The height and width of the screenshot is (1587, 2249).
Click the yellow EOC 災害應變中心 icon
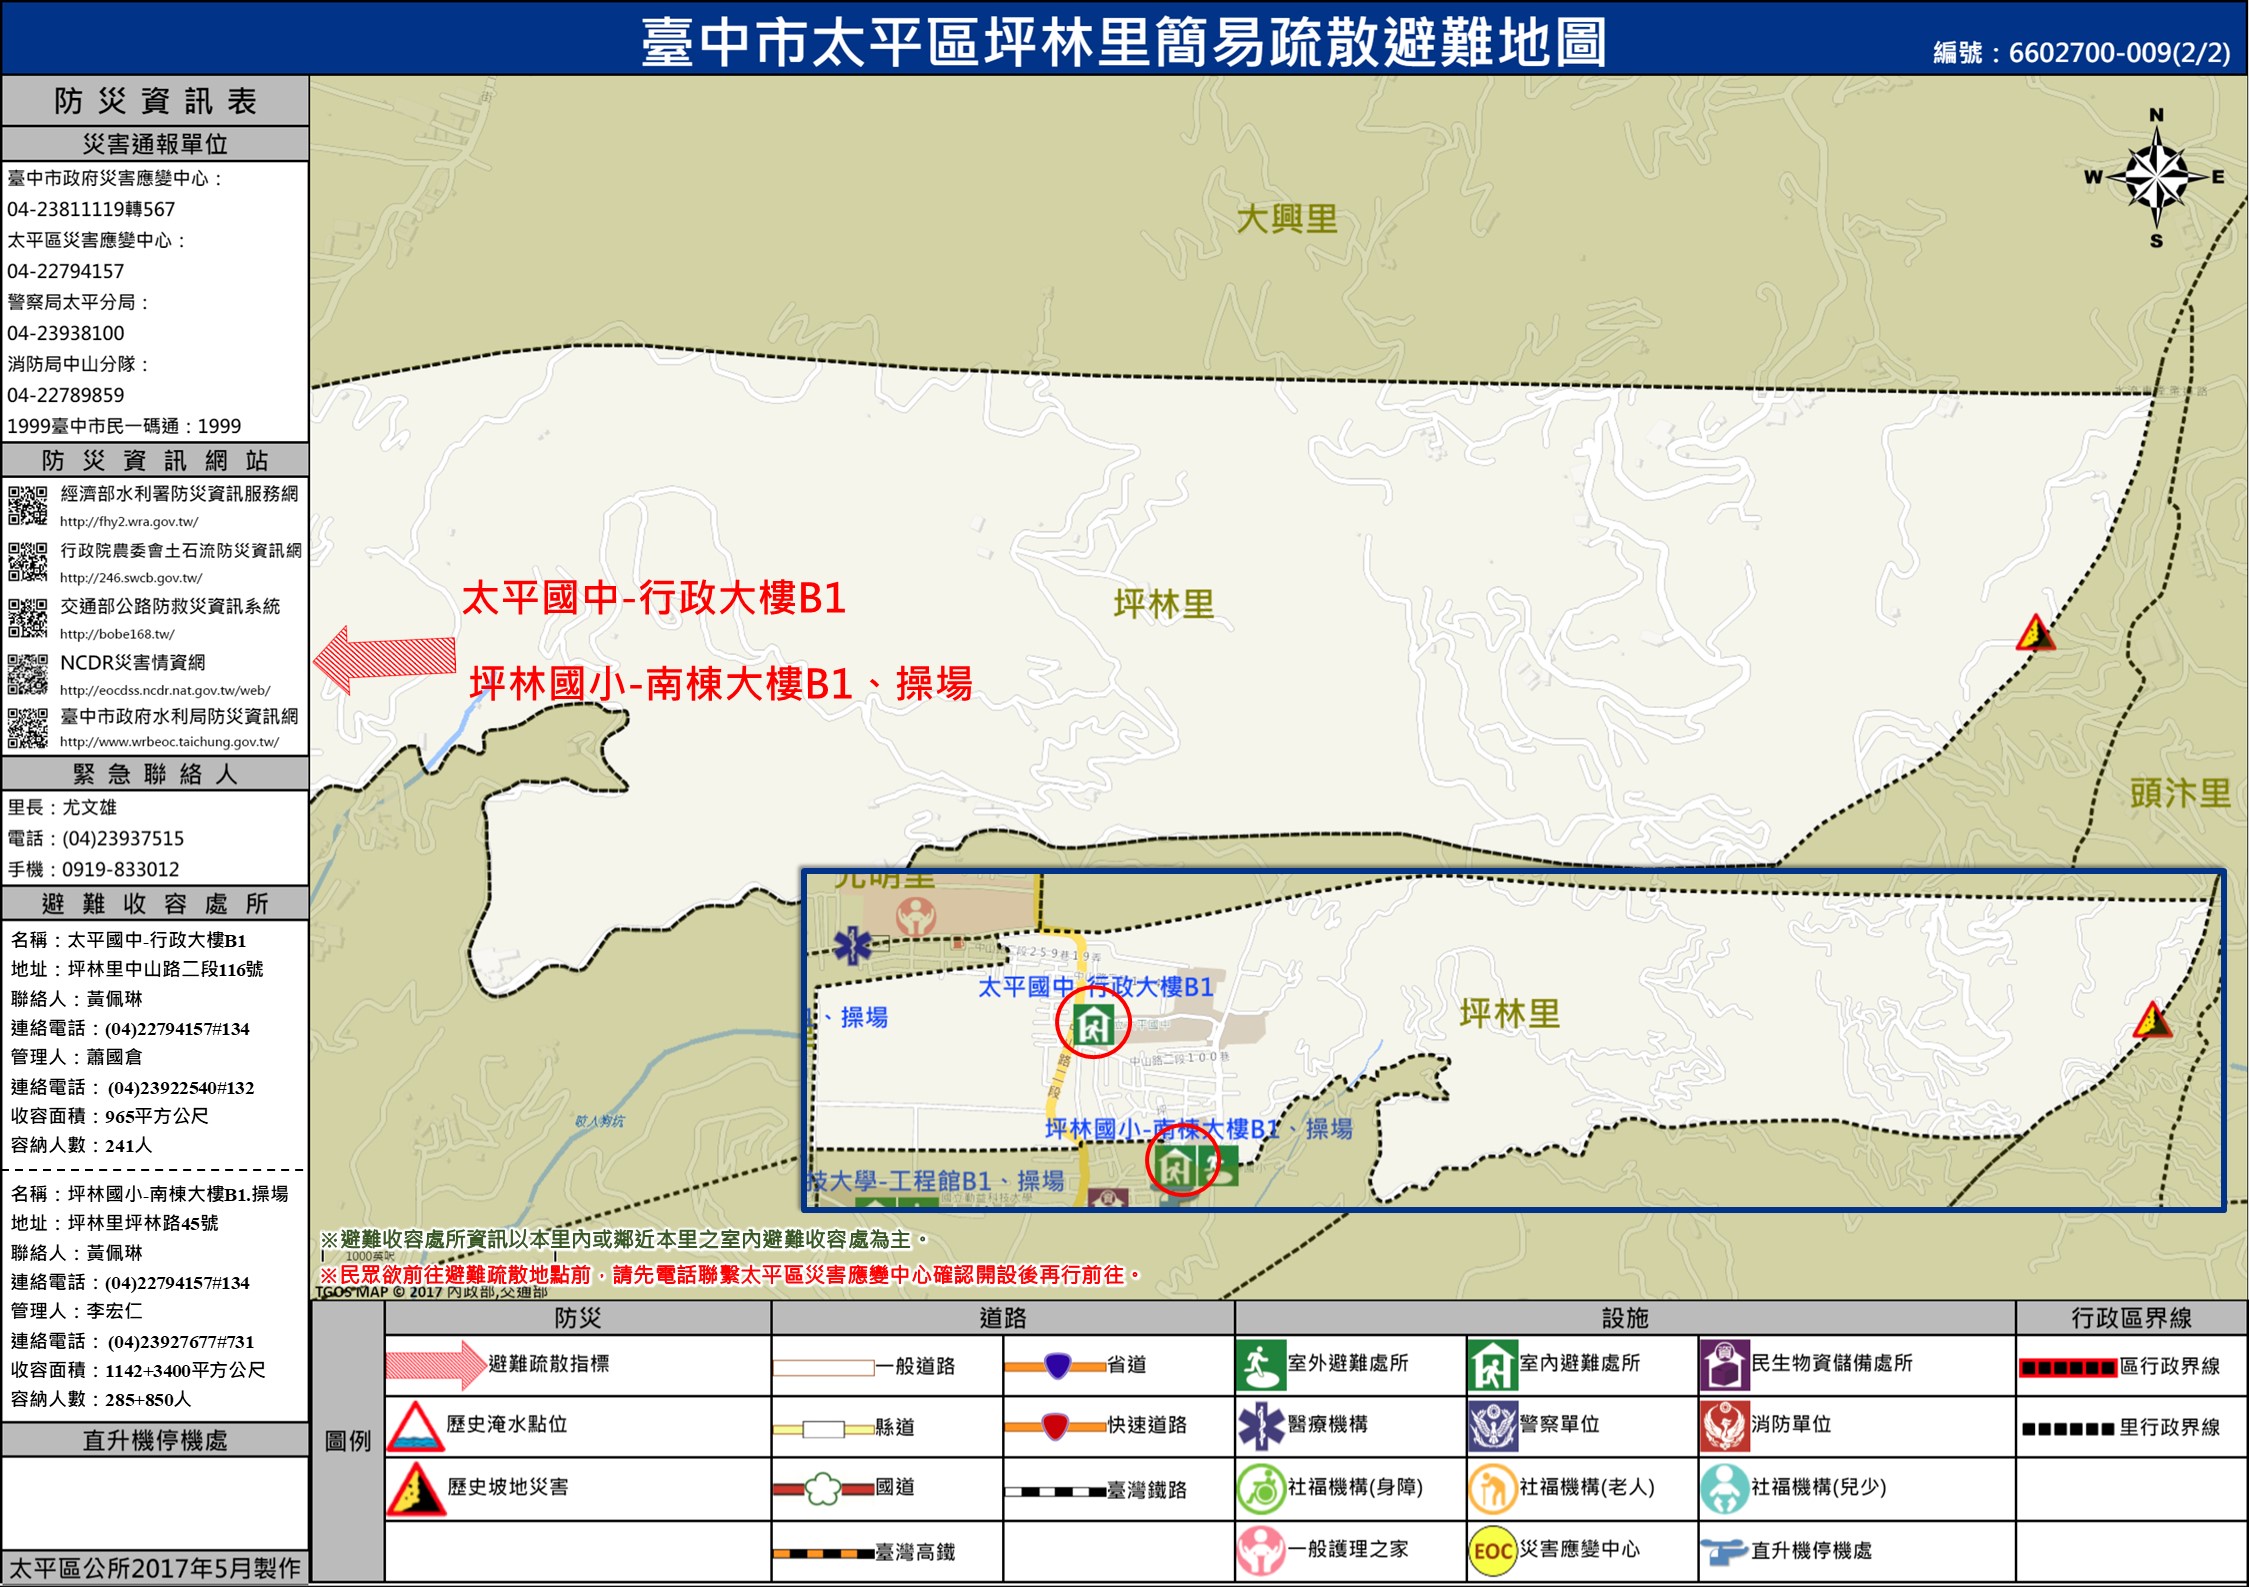click(1493, 1551)
